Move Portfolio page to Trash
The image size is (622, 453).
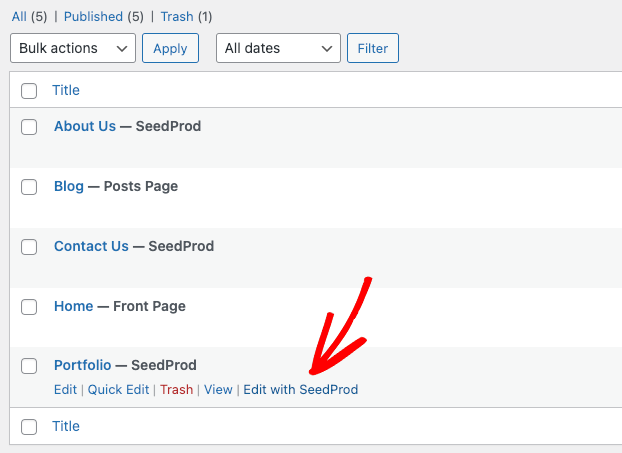click(x=176, y=390)
